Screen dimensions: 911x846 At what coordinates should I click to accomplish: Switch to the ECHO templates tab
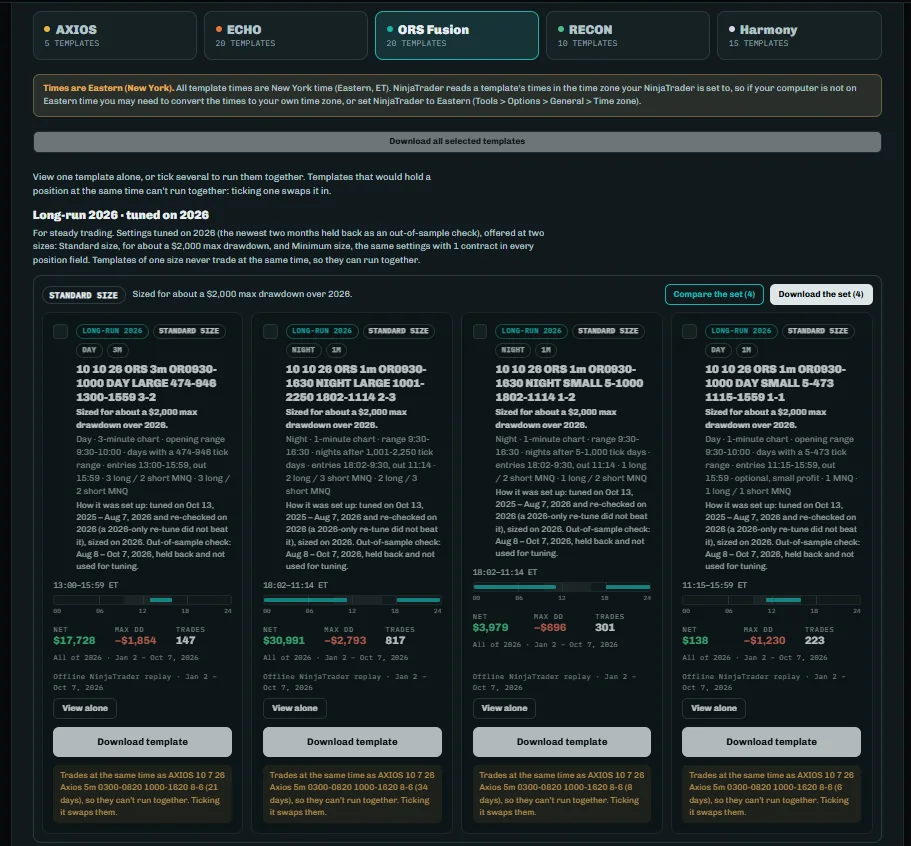point(286,35)
